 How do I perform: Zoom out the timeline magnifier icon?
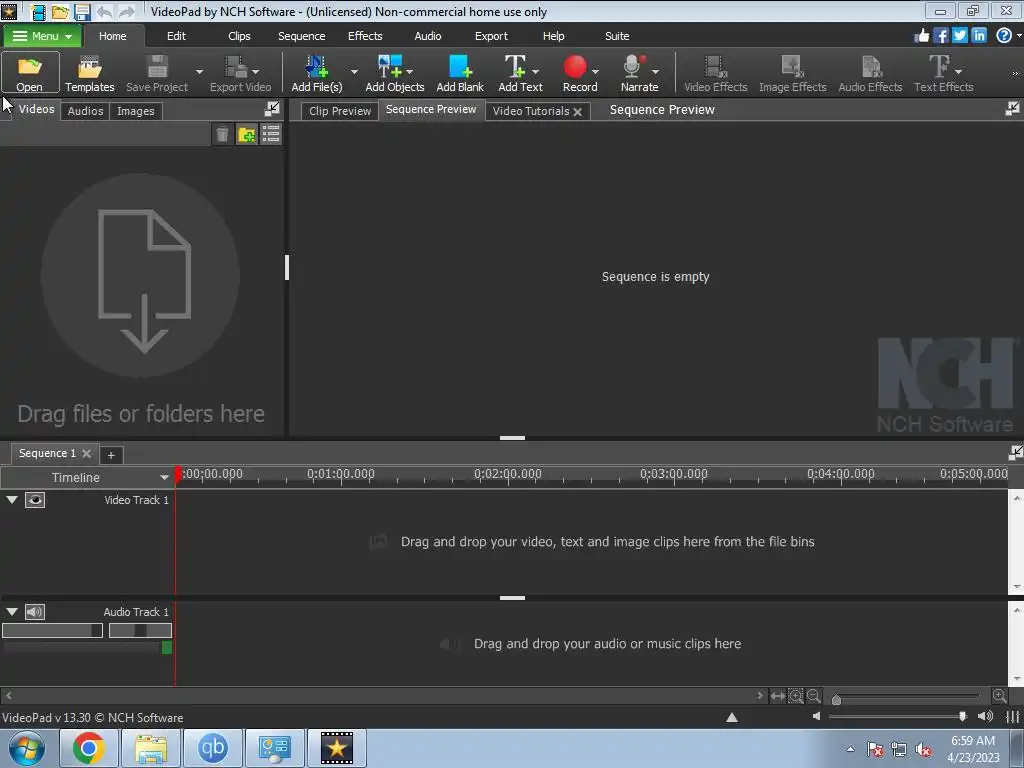(x=813, y=696)
